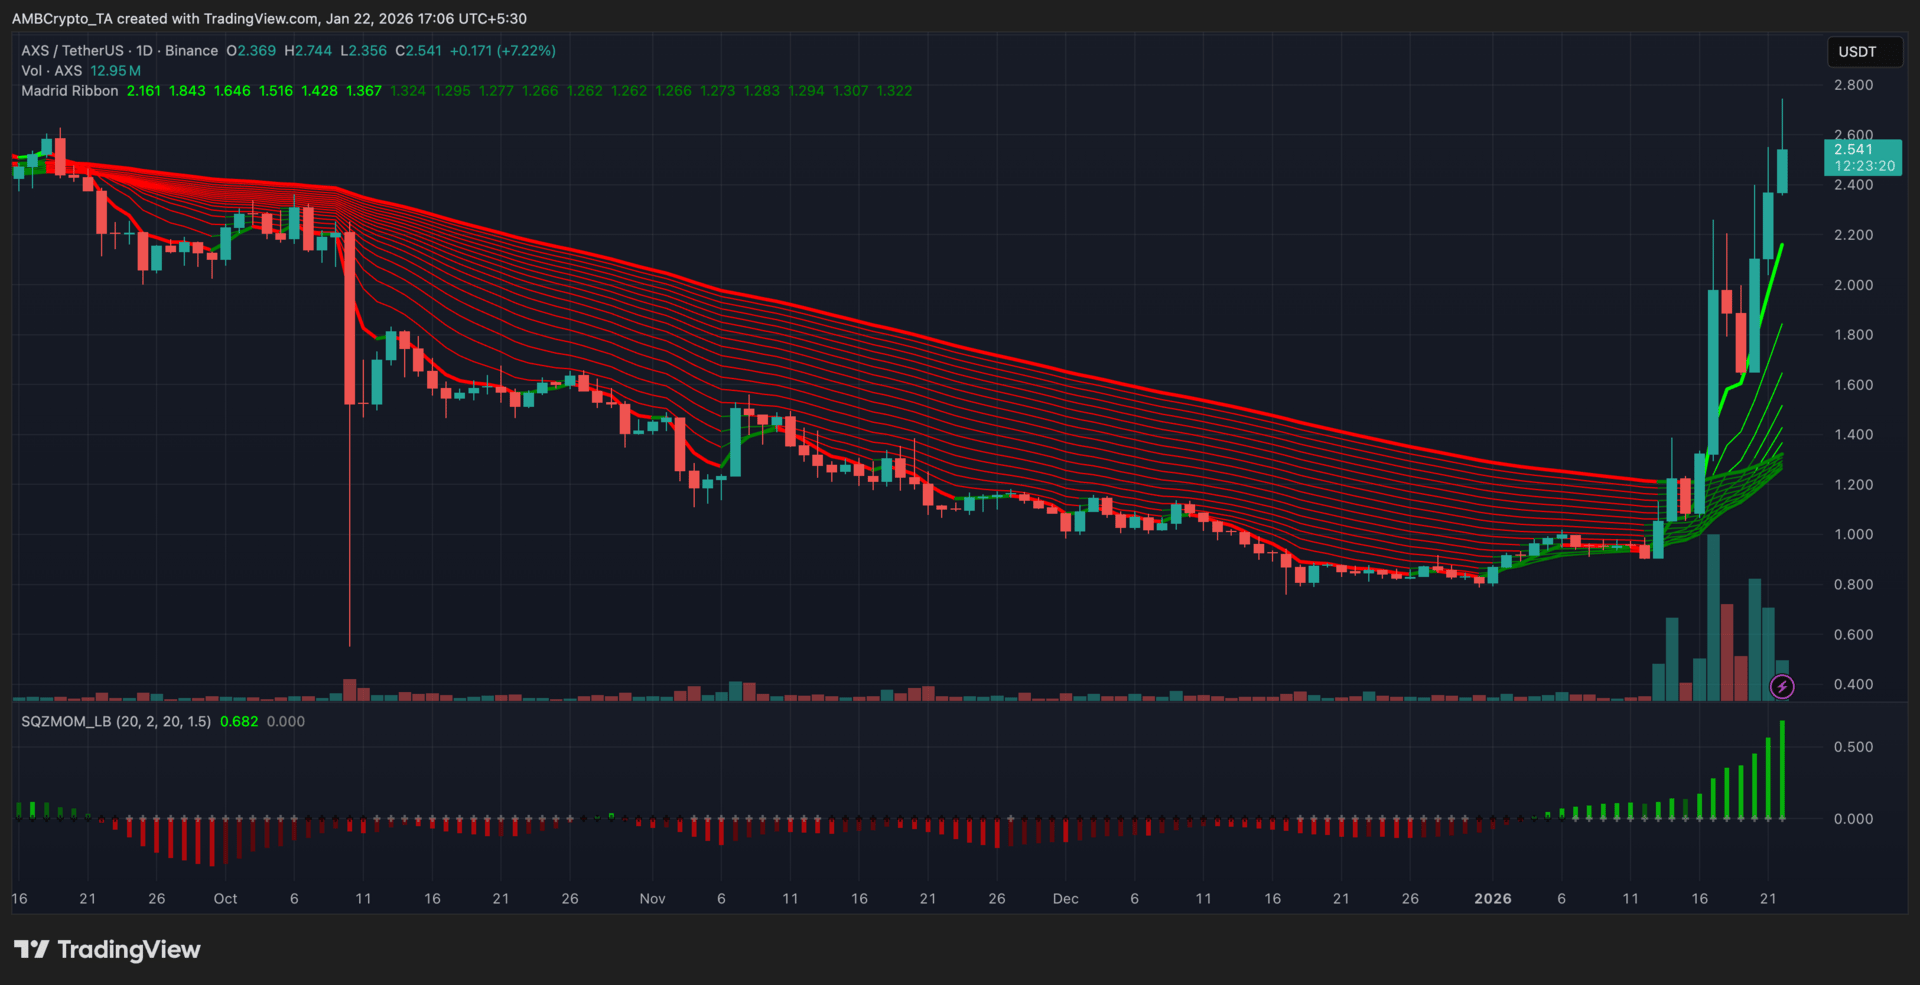Select the SQZMOM_LB (20, 2, 20, 1.5) legend

pyautogui.click(x=116, y=721)
